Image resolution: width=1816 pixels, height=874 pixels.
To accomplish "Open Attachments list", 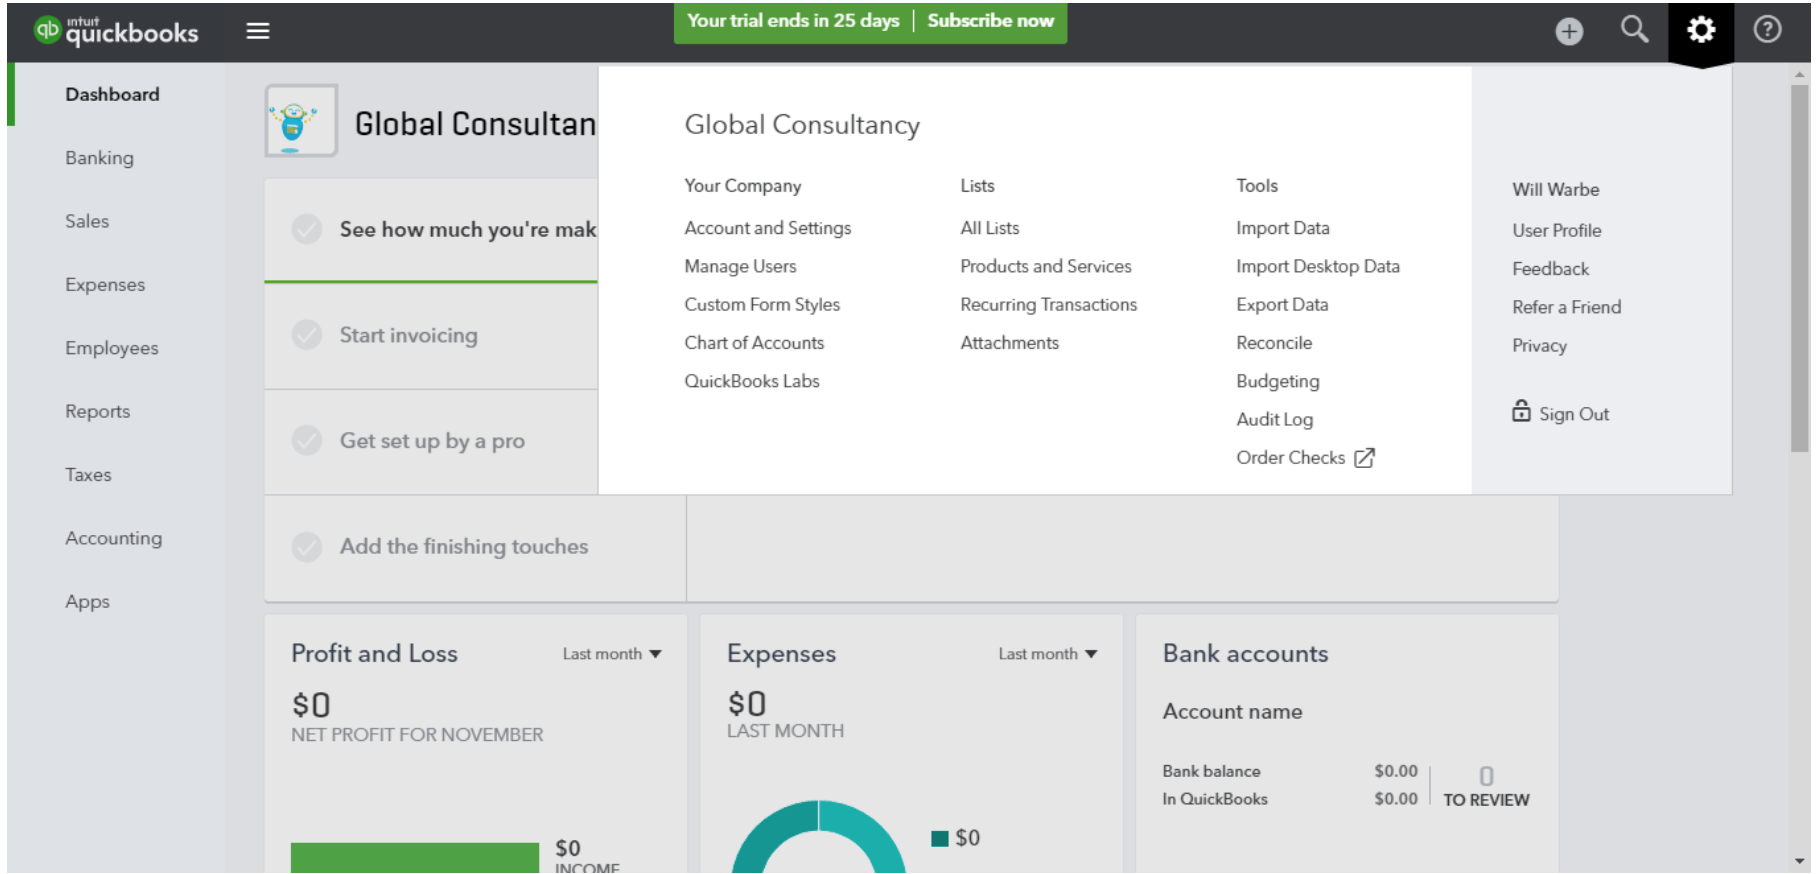I will 1009,343.
